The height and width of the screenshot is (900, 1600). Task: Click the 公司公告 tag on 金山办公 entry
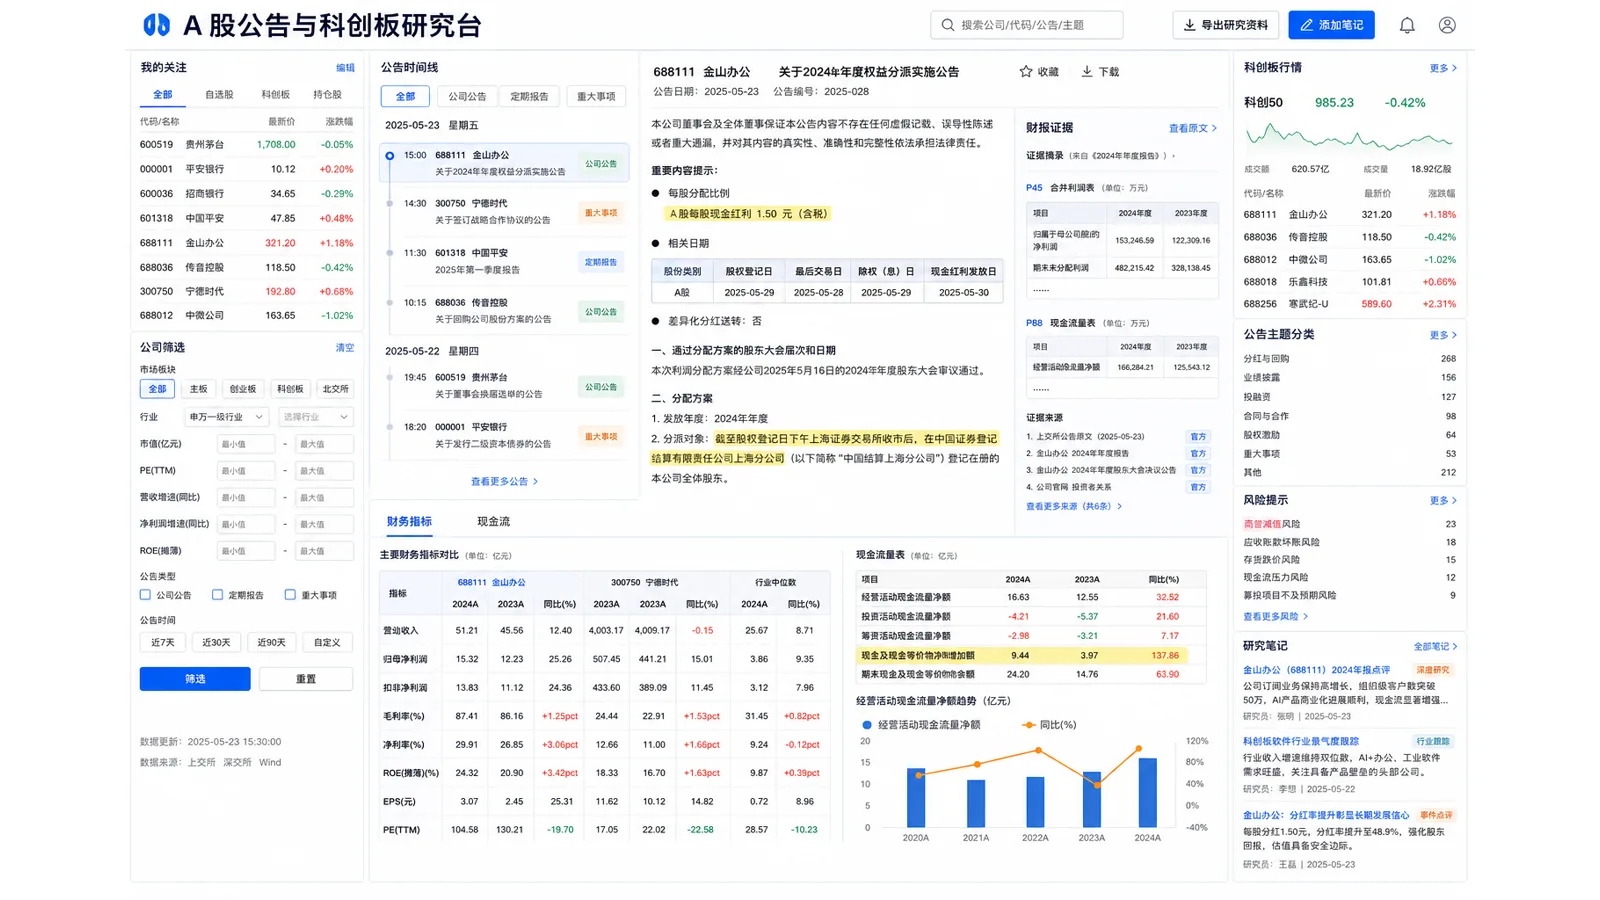click(x=601, y=164)
